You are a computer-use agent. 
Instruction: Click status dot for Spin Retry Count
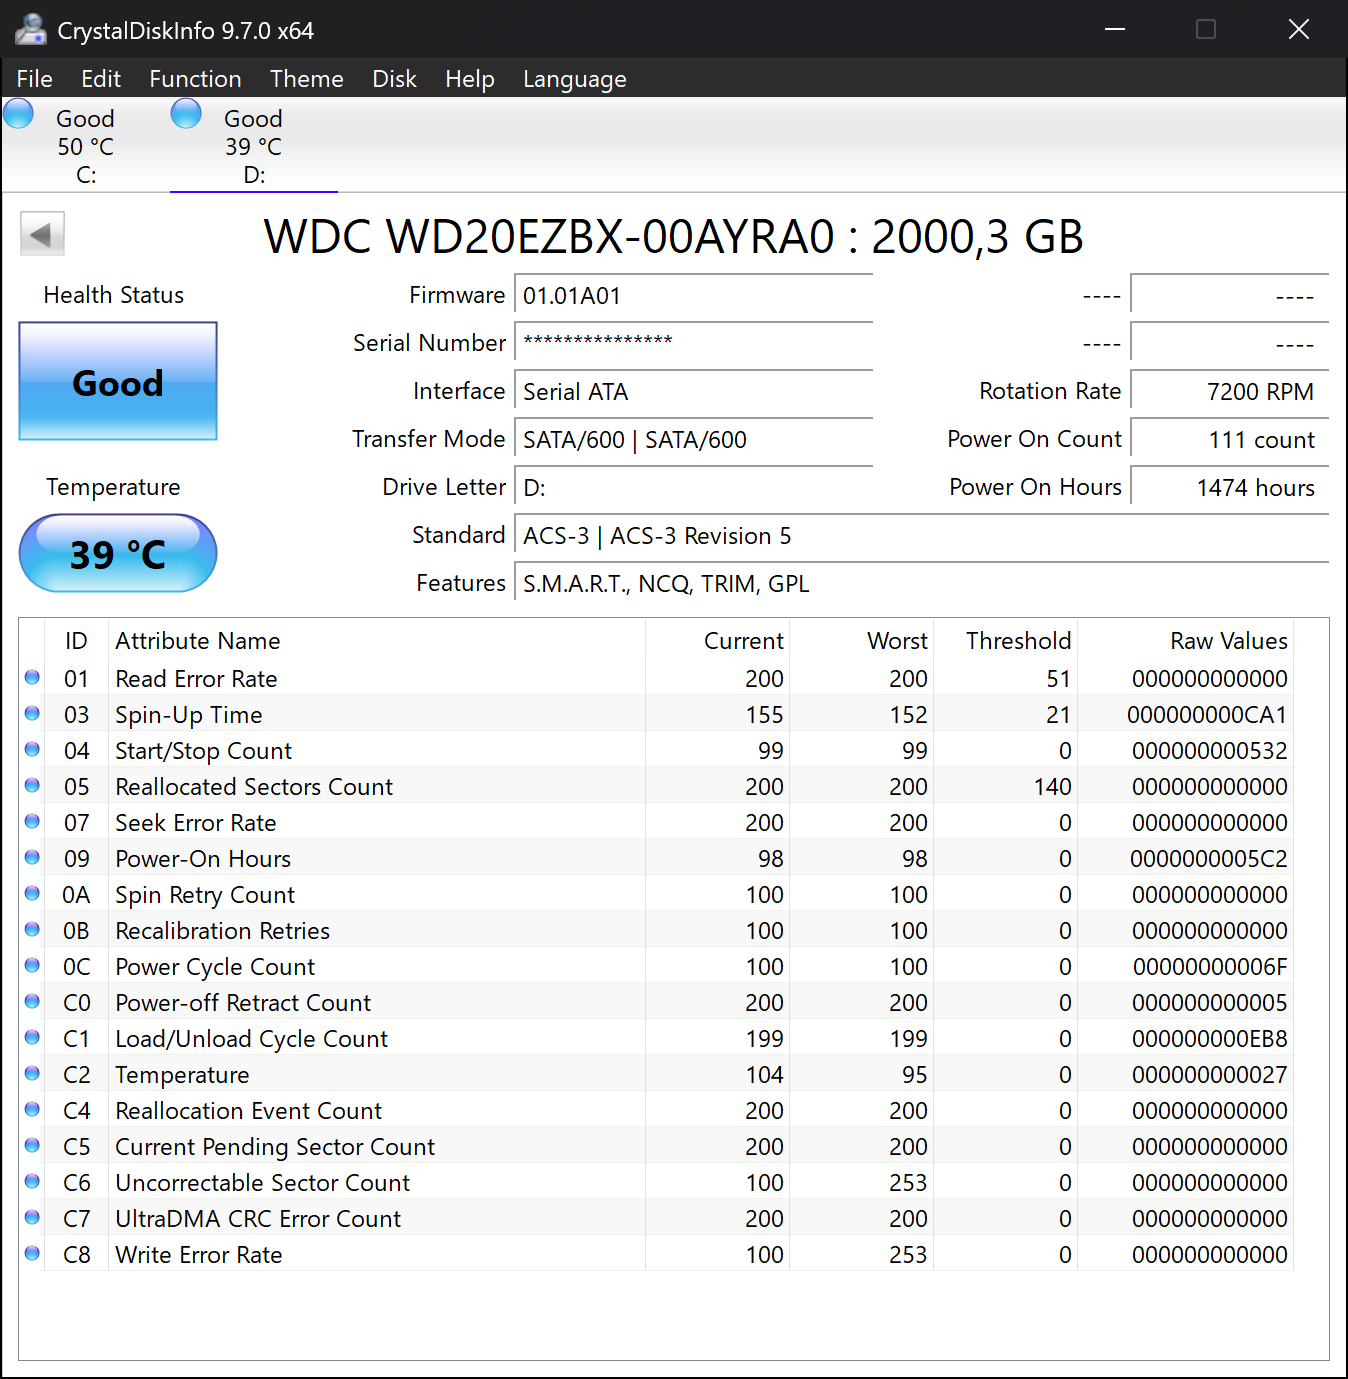(32, 894)
